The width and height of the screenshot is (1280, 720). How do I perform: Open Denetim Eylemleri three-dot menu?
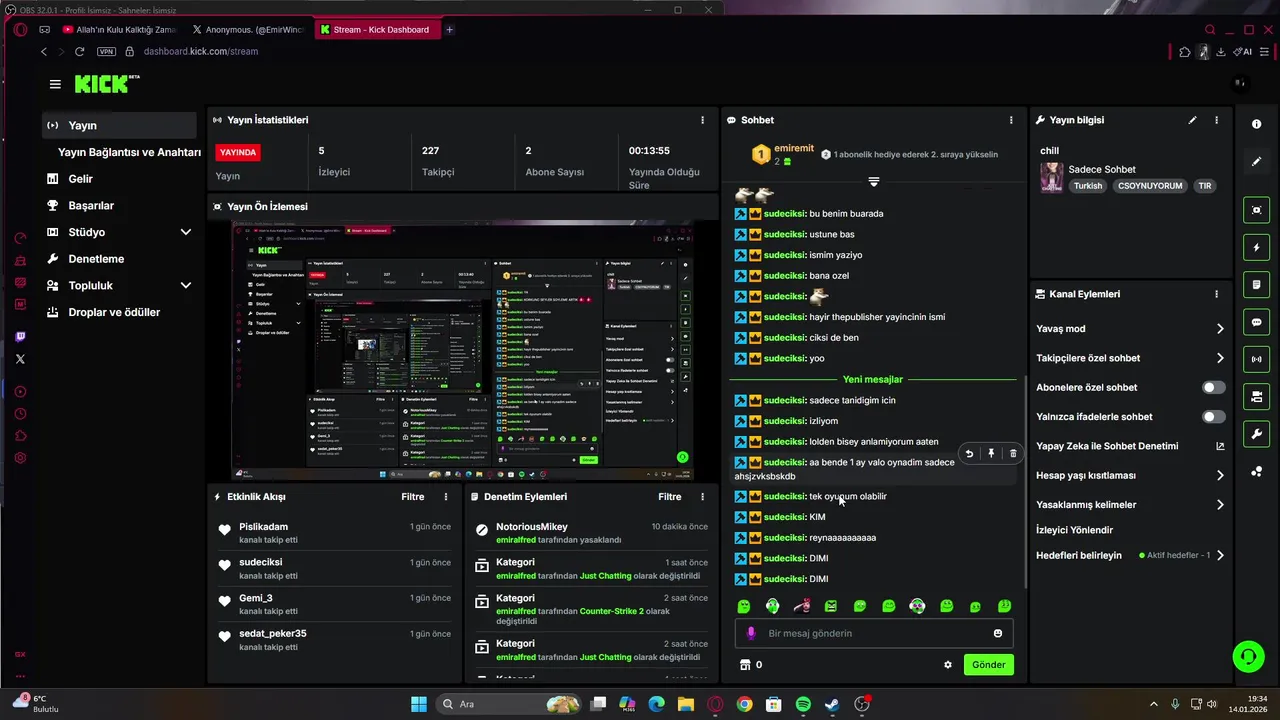[702, 497]
